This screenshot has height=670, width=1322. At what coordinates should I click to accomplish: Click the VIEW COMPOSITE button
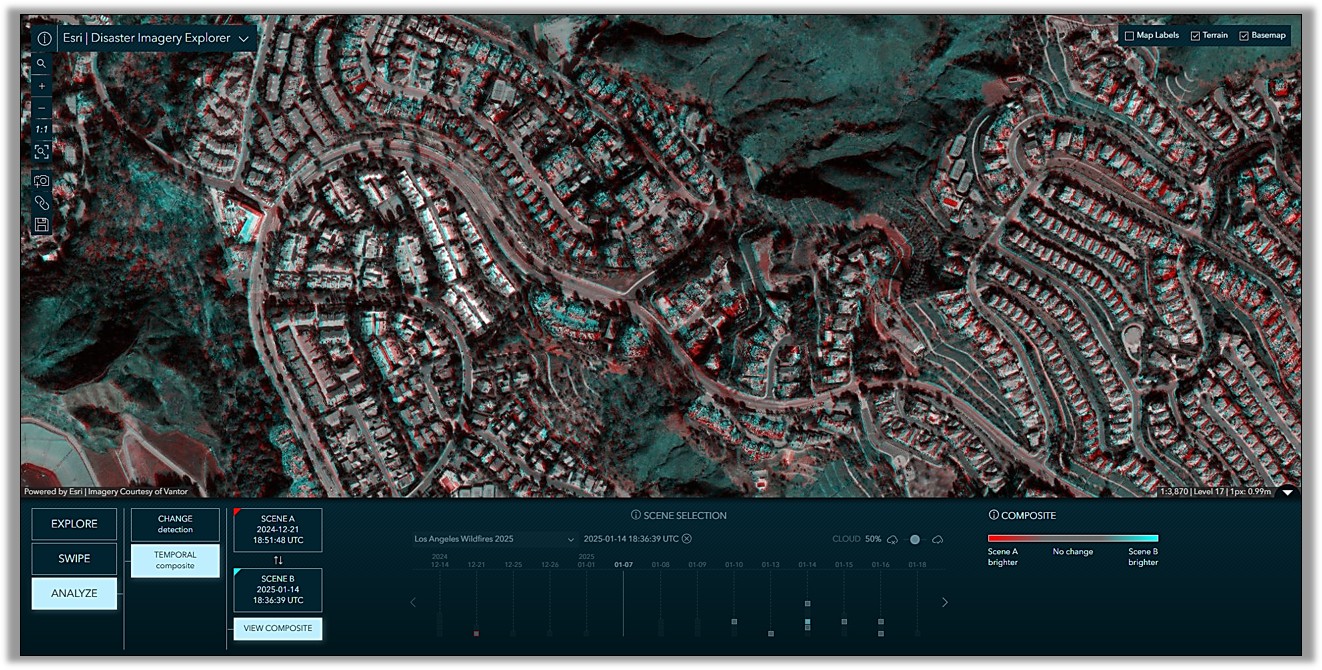[x=278, y=629]
